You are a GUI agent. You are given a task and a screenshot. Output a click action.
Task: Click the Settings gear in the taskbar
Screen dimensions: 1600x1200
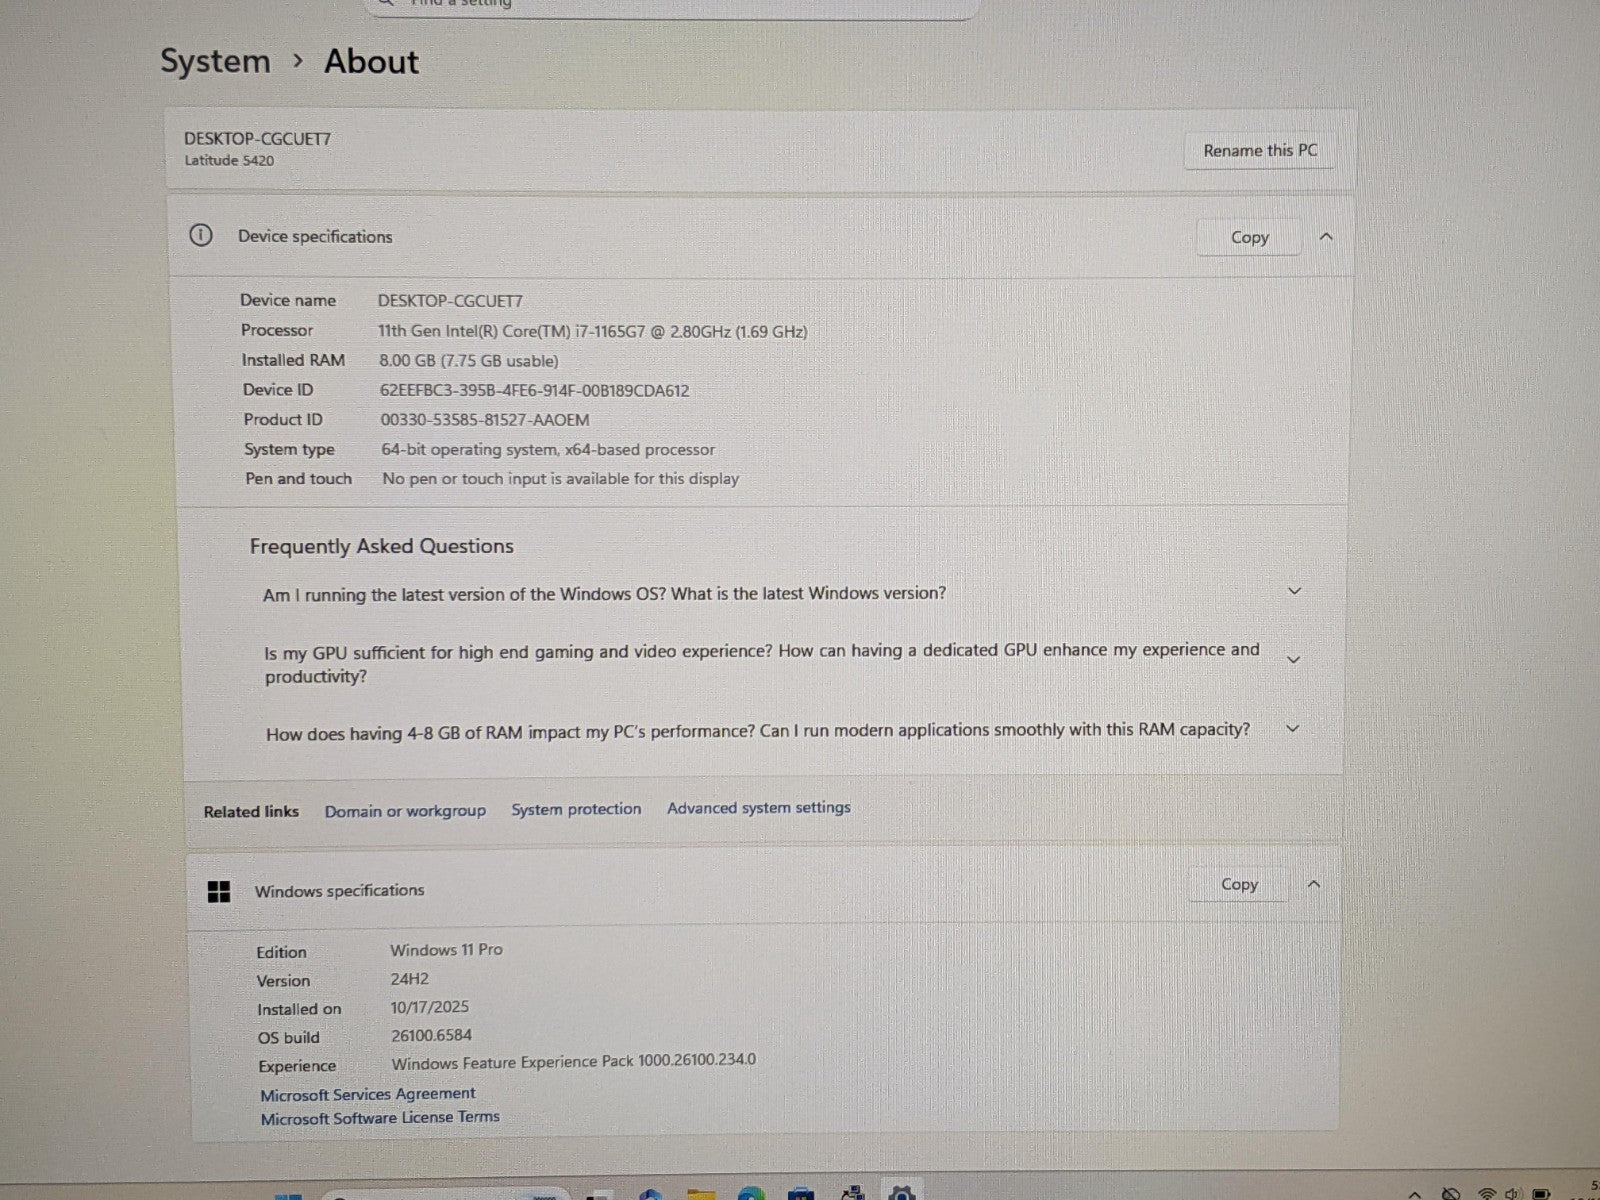[902, 1194]
